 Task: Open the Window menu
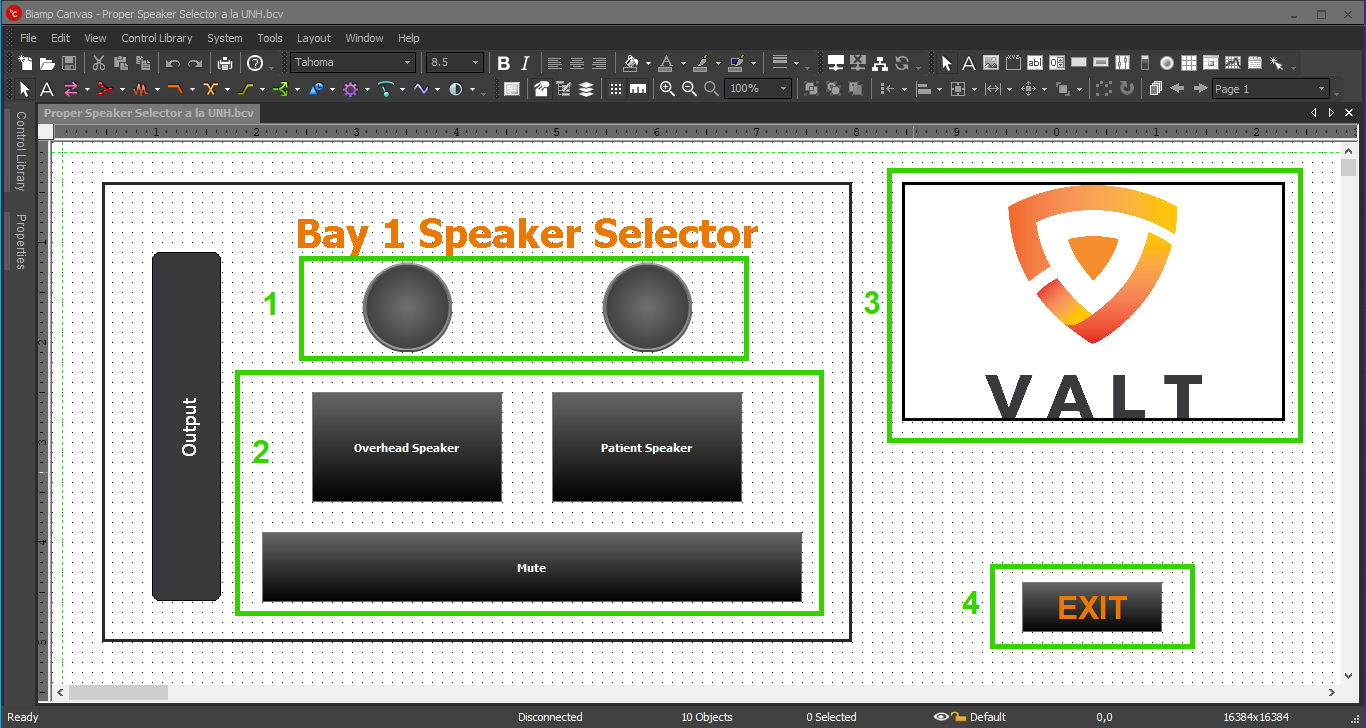click(x=364, y=38)
